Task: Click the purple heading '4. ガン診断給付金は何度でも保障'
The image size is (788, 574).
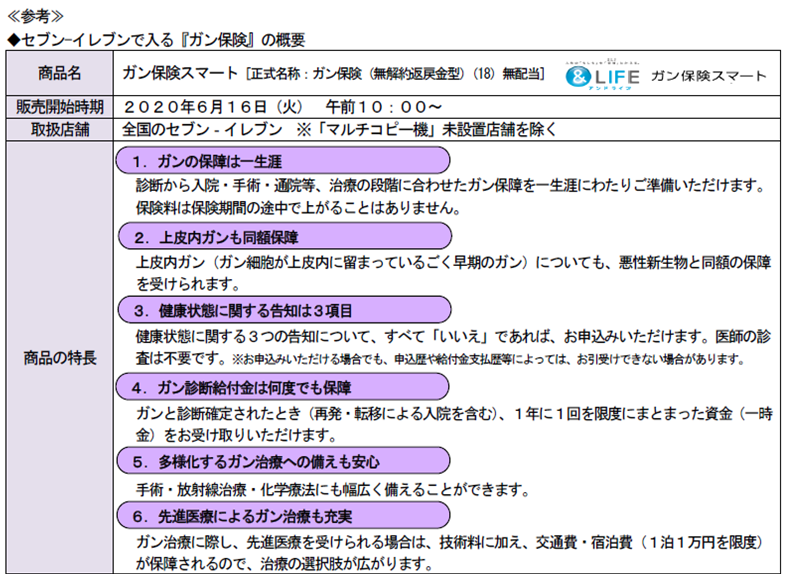Action: [x=282, y=387]
